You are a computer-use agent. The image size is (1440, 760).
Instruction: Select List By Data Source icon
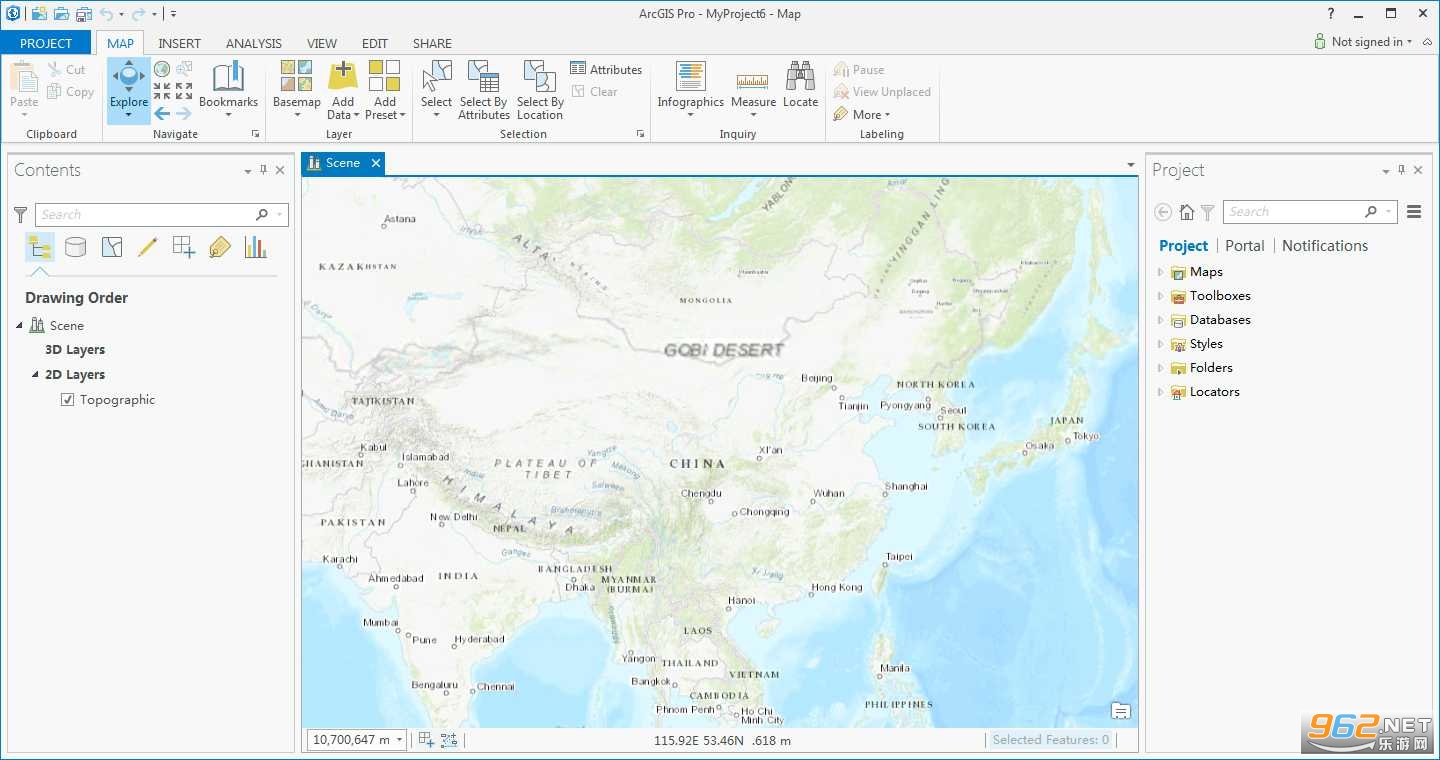pyautogui.click(x=75, y=247)
